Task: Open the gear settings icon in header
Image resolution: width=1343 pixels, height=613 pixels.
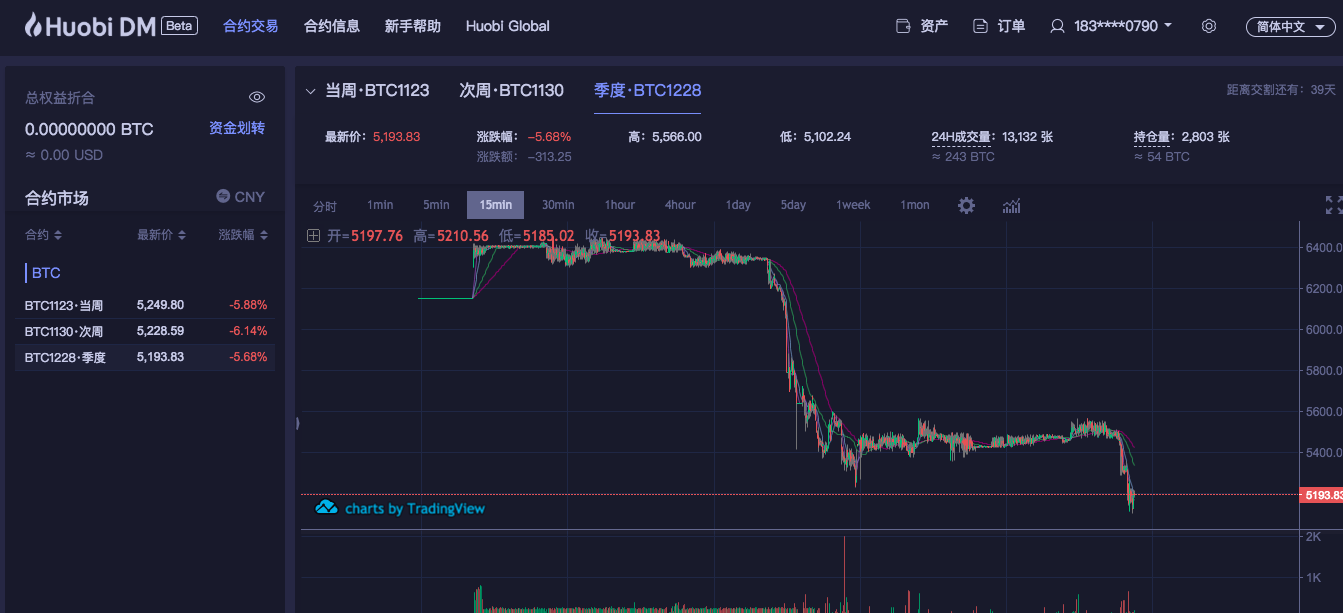Action: (x=1209, y=26)
